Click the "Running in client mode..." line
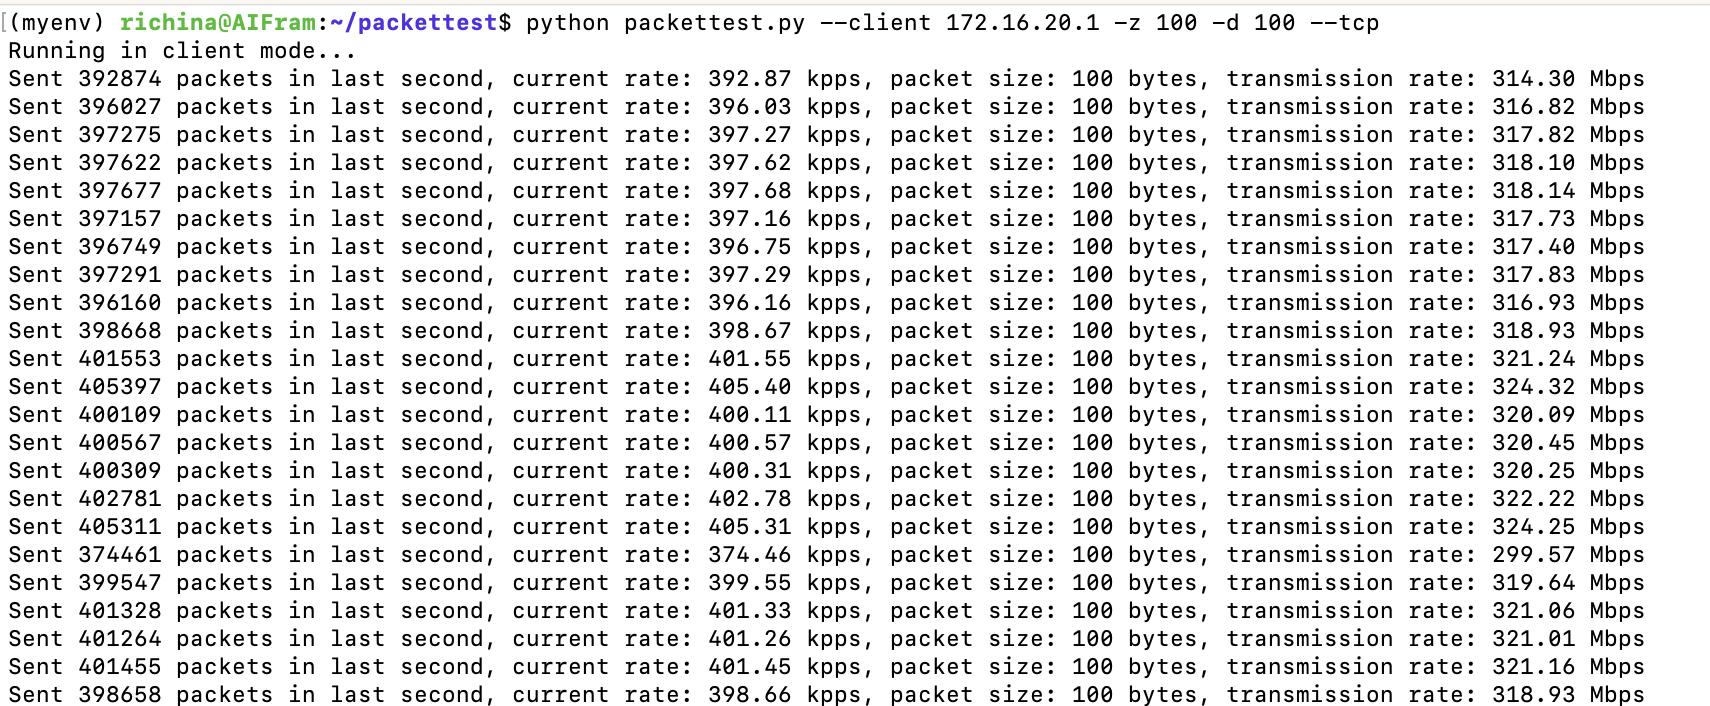 (182, 50)
